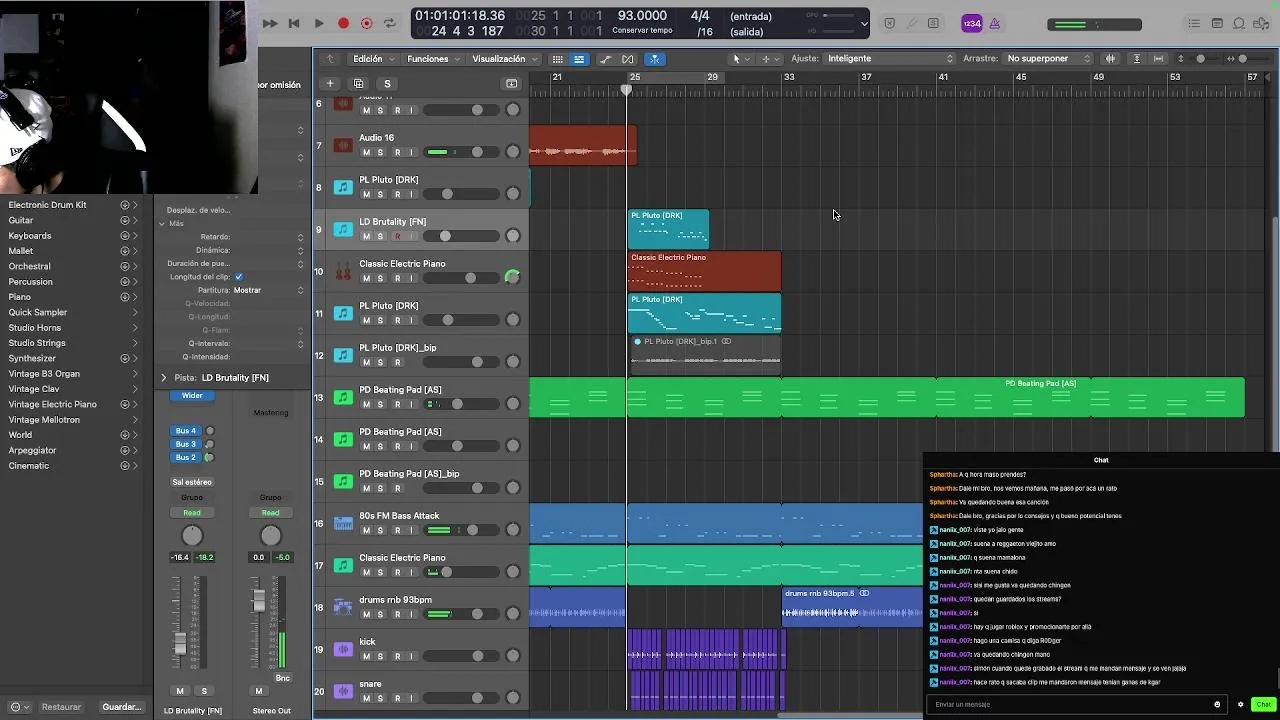Toggle the purple count-in 1234 button
This screenshot has height=720, width=1280.
(x=972, y=24)
